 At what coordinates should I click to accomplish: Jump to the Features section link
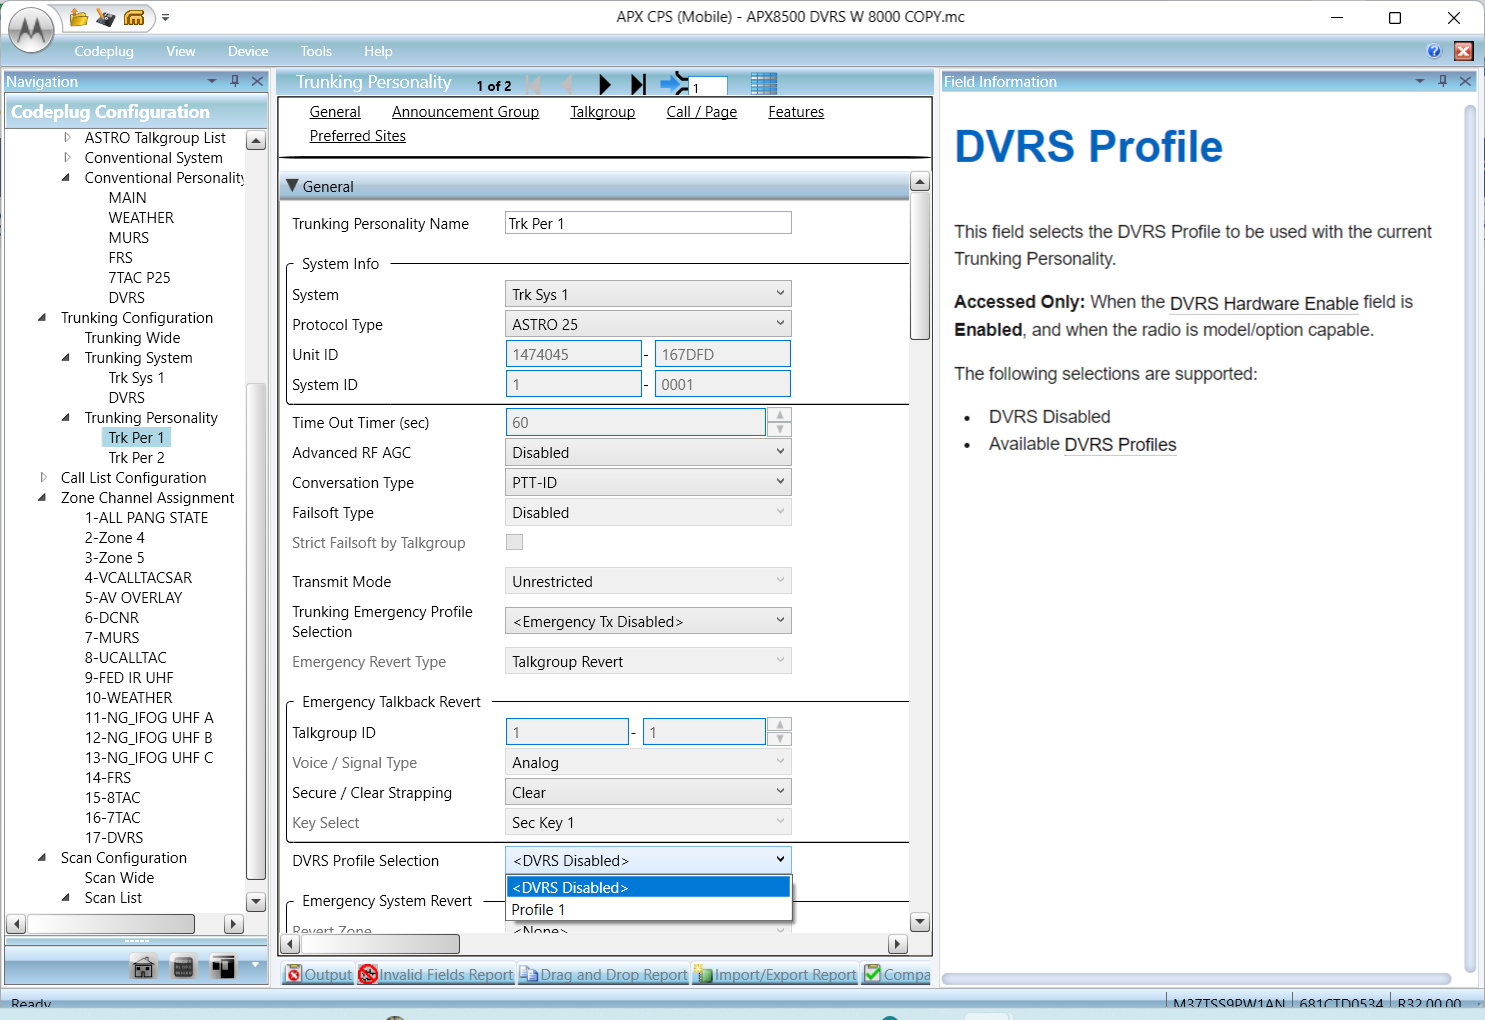click(x=796, y=112)
